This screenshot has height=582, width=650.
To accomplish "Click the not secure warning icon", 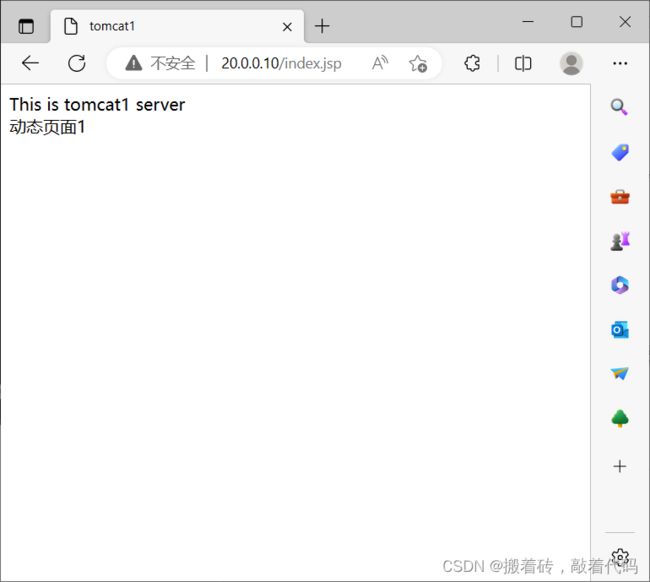I will pos(133,63).
